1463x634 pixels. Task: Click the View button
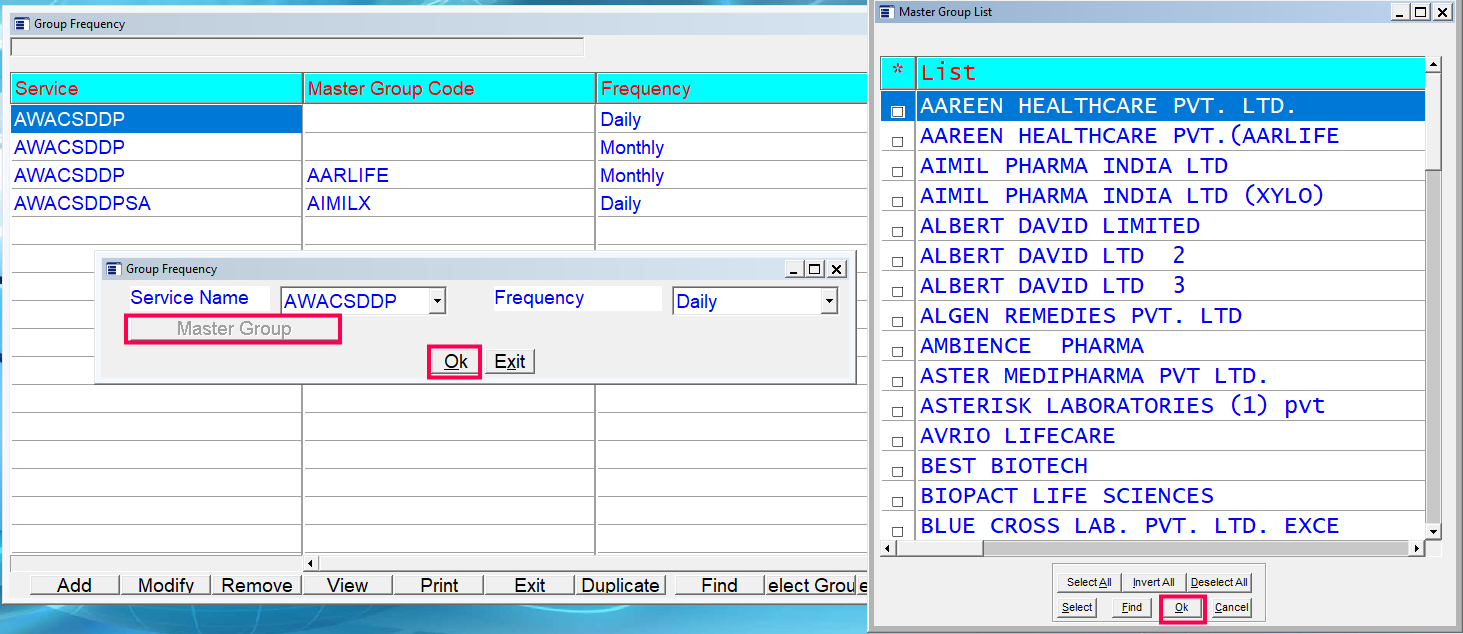[x=347, y=585]
